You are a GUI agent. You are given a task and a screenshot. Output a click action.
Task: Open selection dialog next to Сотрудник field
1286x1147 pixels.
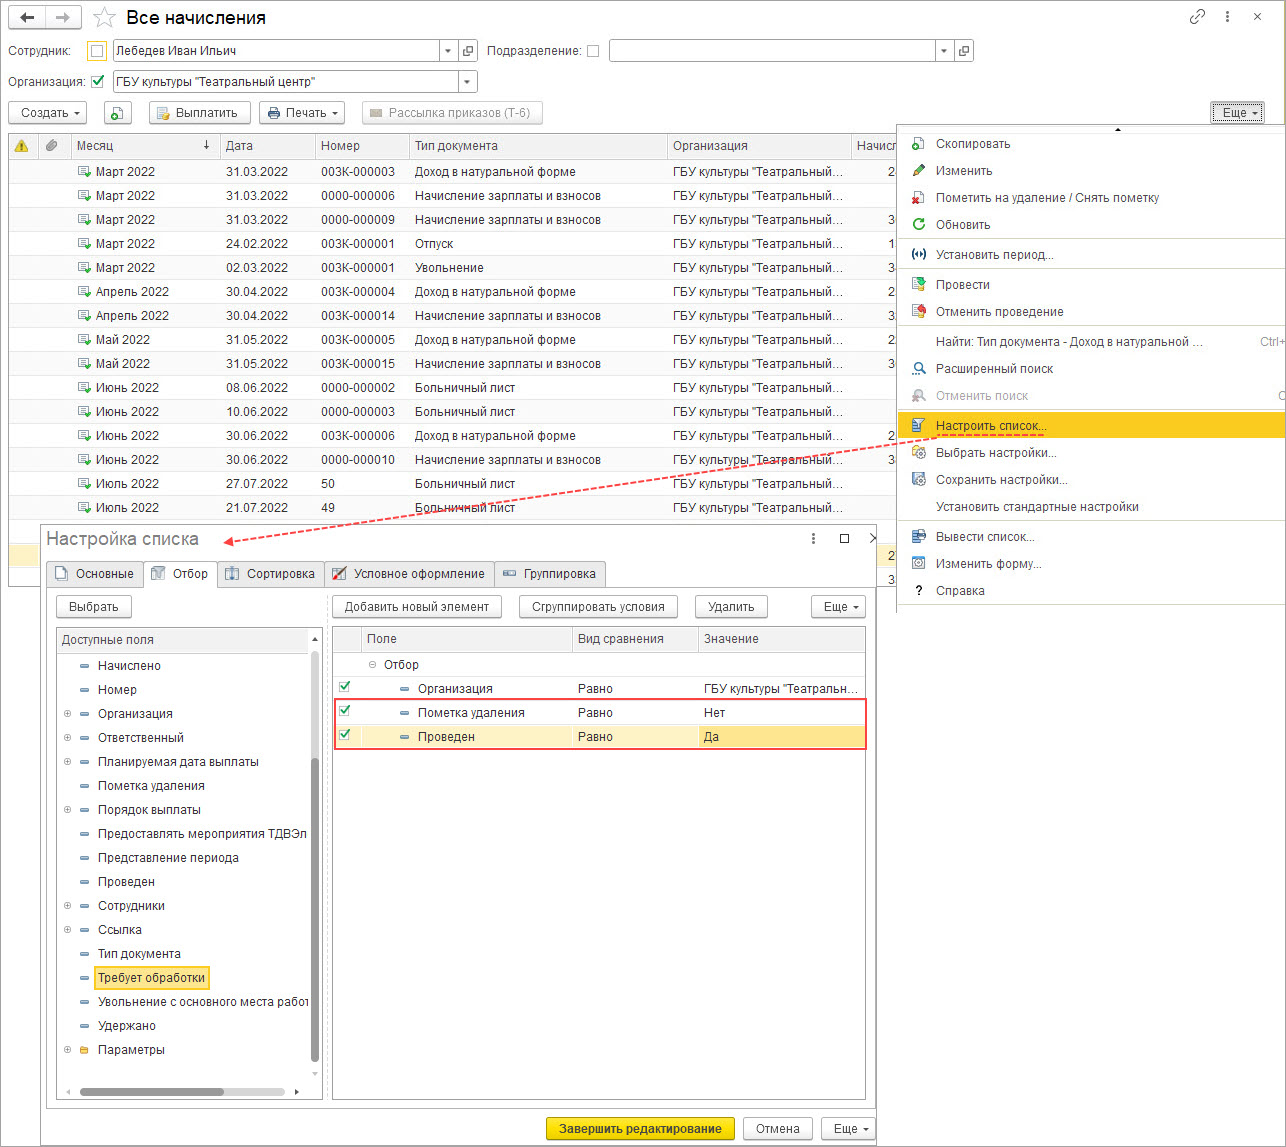coord(468,51)
